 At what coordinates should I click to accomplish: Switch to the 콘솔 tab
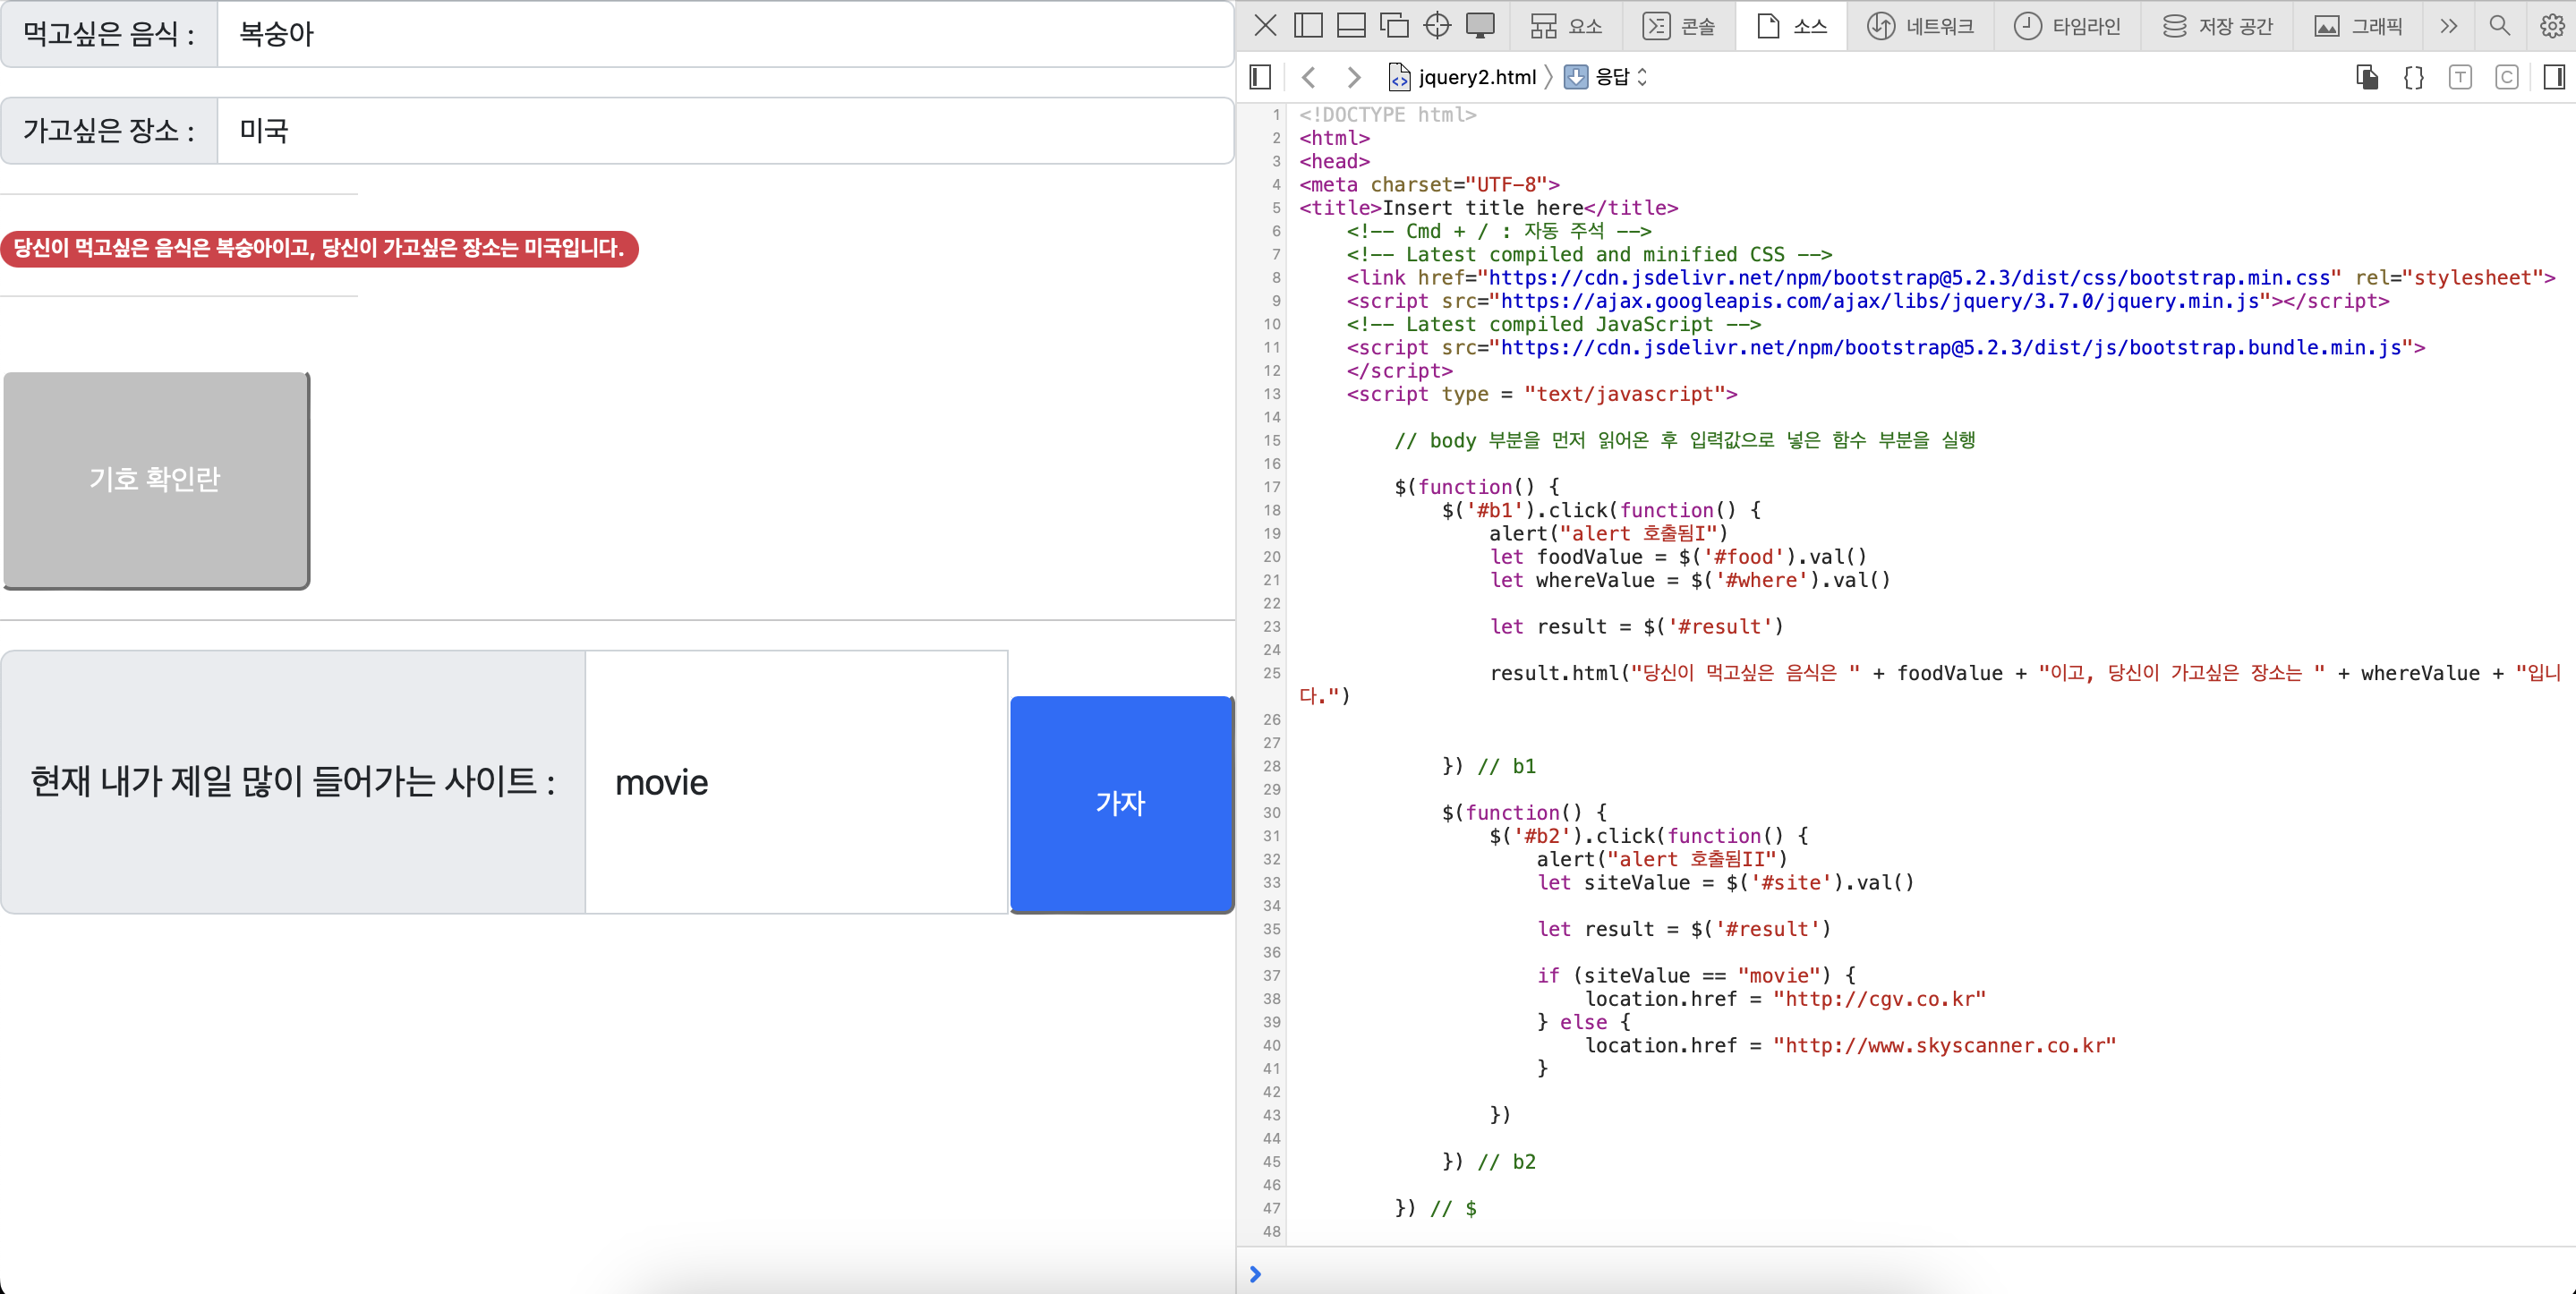point(1679,26)
